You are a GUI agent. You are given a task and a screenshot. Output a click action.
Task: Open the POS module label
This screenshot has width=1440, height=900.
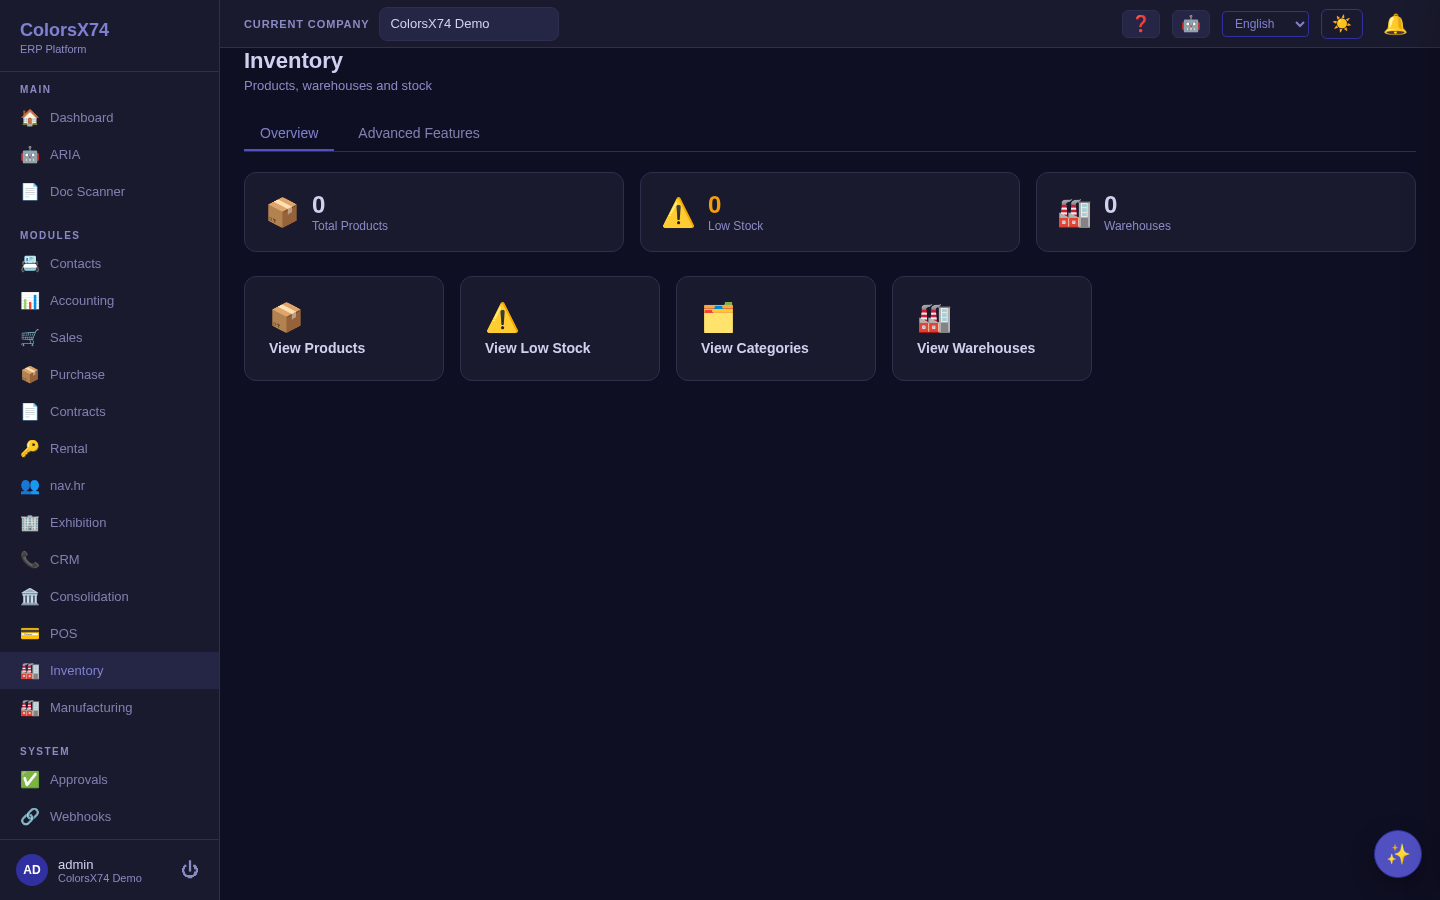(63, 634)
